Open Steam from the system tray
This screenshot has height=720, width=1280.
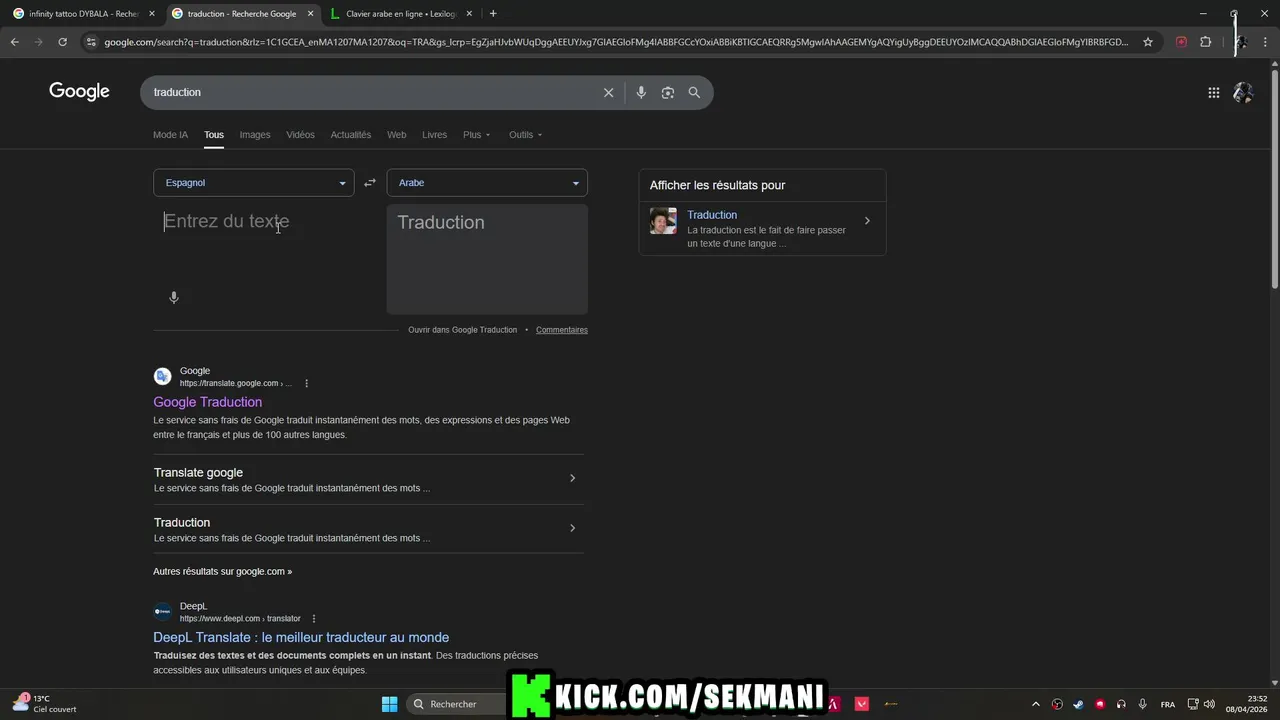click(1078, 704)
